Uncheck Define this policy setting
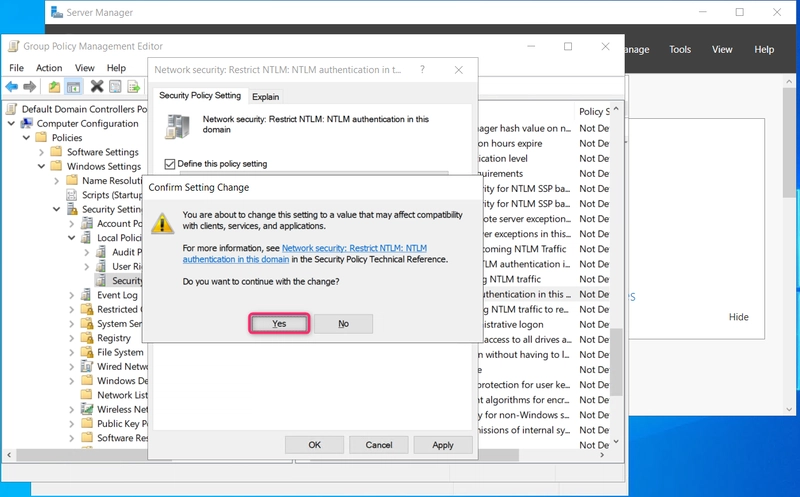800x497 pixels. (x=169, y=164)
